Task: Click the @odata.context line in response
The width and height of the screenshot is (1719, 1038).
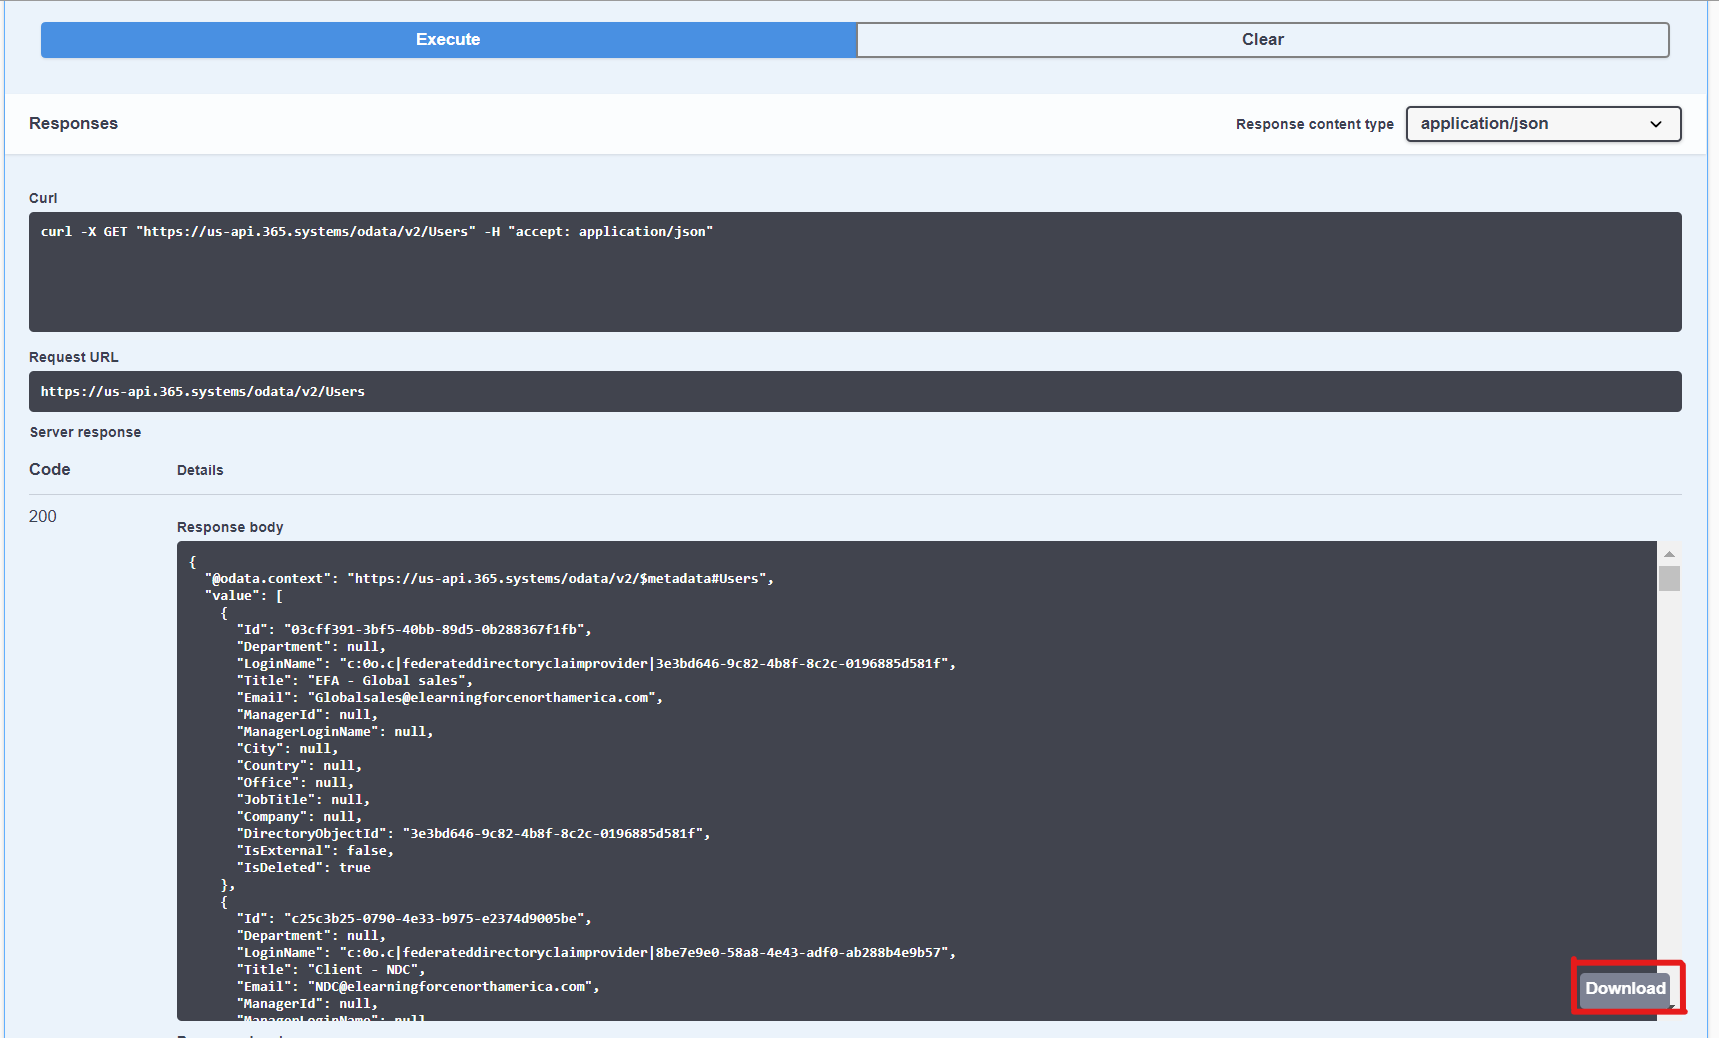Action: pos(489,579)
